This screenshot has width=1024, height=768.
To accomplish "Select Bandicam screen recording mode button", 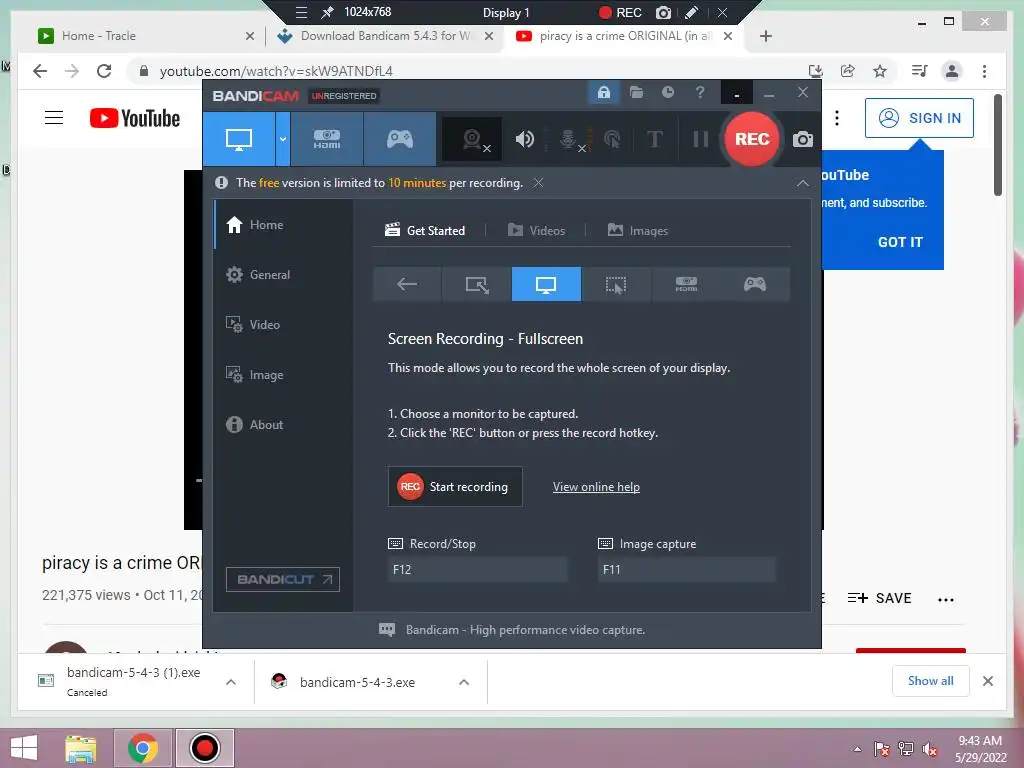I will (x=239, y=139).
